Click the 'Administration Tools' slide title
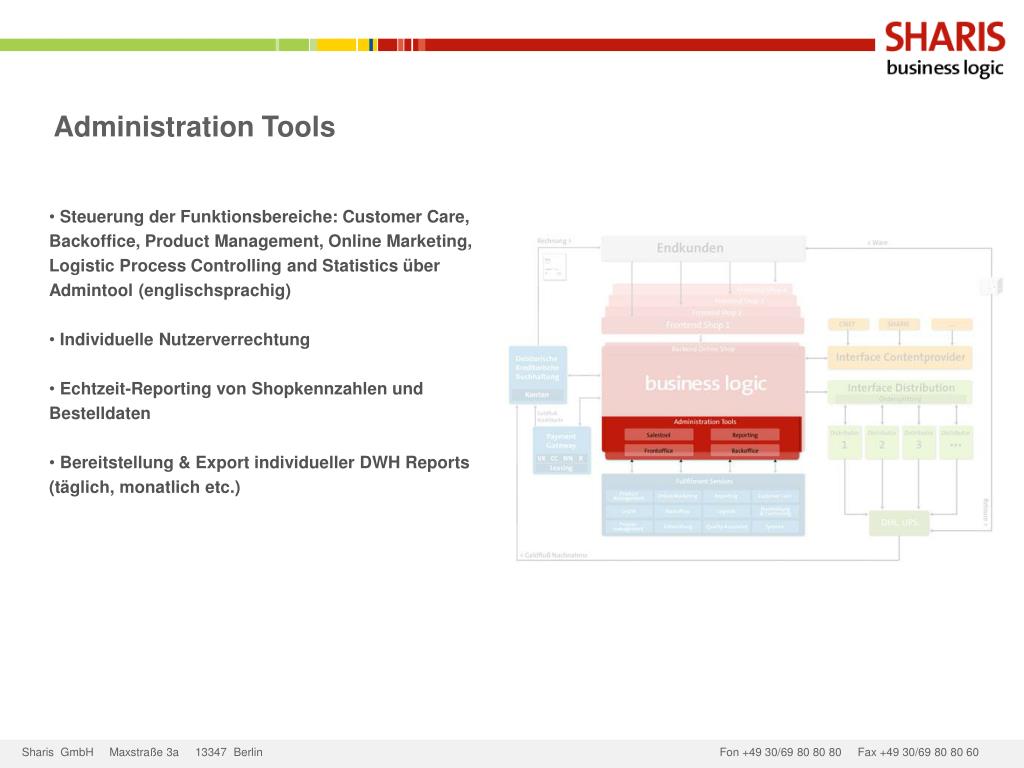The image size is (1024, 768). pyautogui.click(x=195, y=127)
